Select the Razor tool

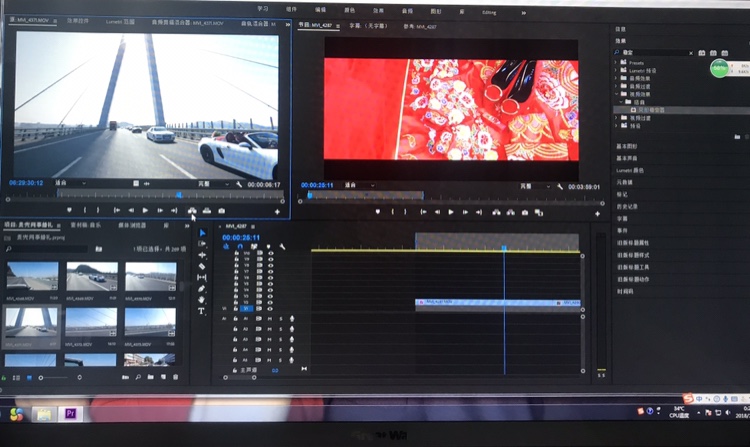coord(202,266)
